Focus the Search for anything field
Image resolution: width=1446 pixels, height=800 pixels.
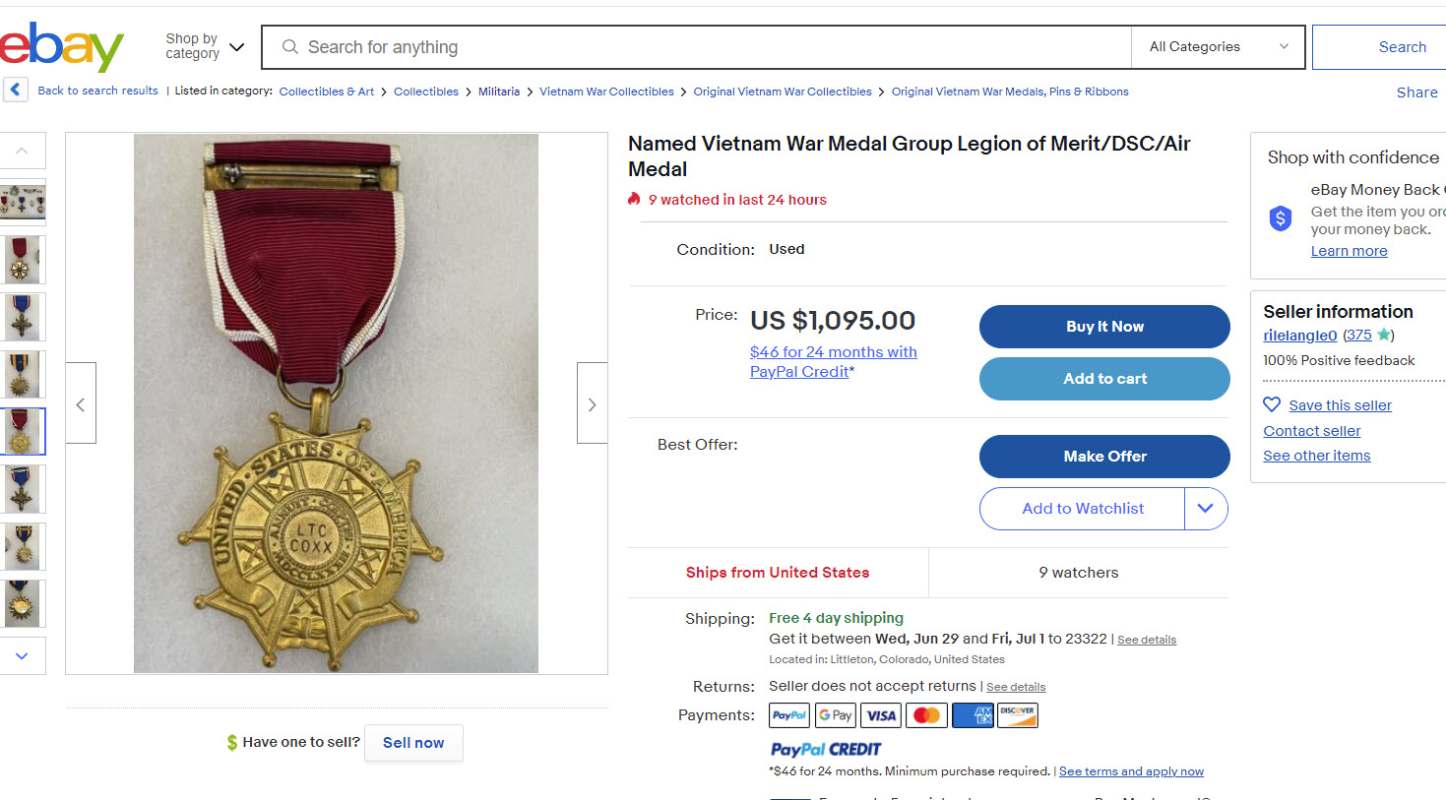tap(700, 47)
